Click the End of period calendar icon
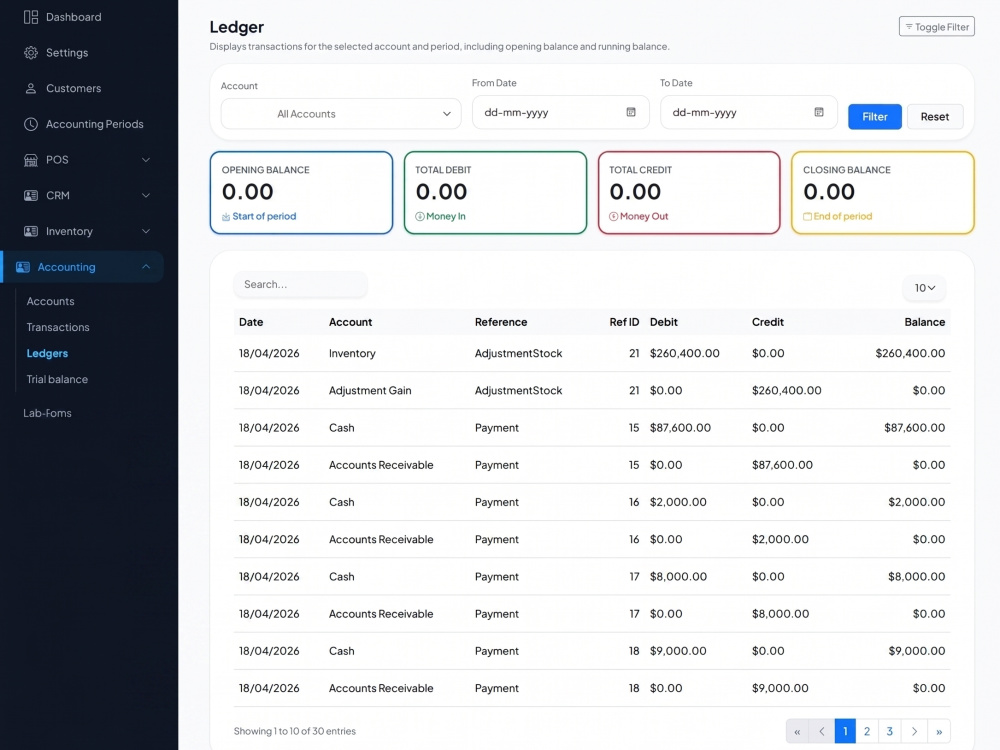Image resolution: width=1000 pixels, height=750 pixels. coord(807,217)
